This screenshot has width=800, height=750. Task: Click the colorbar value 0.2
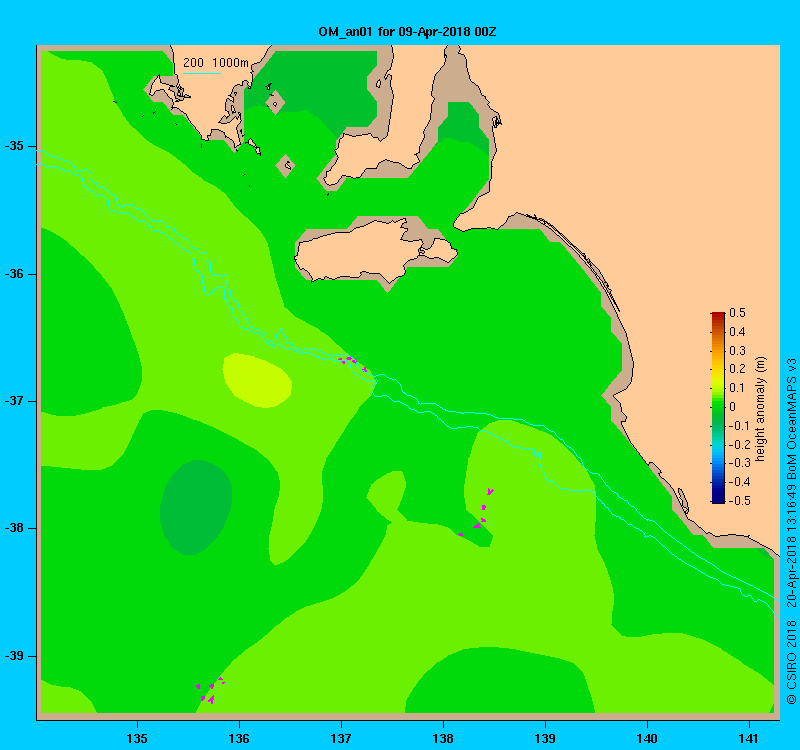pos(738,369)
